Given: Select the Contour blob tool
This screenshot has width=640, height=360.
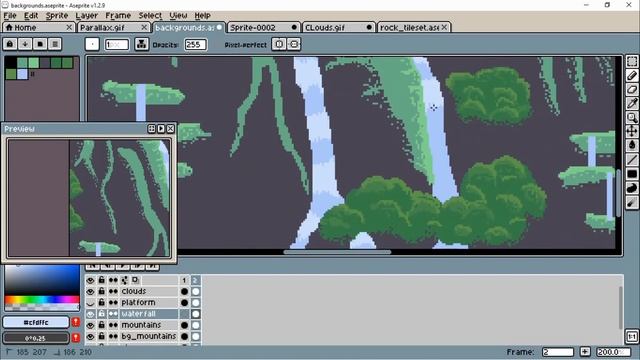Looking at the screenshot, I should (632, 188).
